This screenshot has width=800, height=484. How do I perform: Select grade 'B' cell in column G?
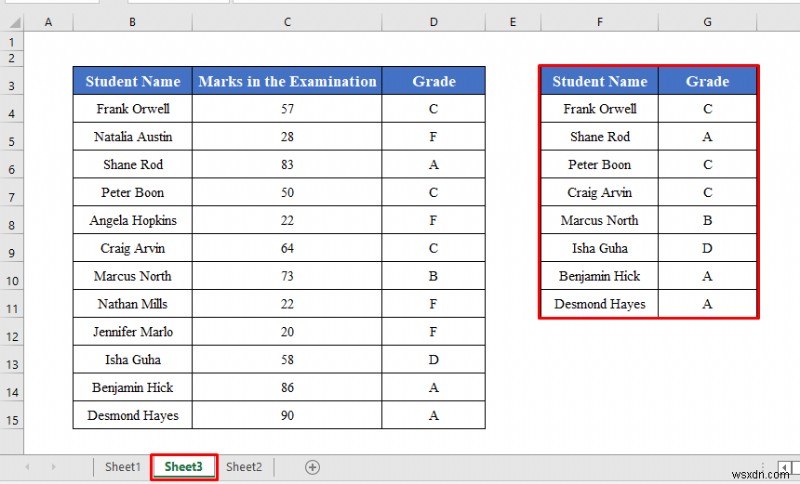(x=707, y=220)
